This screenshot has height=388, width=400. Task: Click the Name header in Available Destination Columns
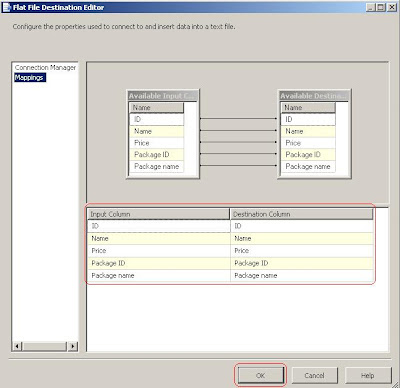coord(308,108)
